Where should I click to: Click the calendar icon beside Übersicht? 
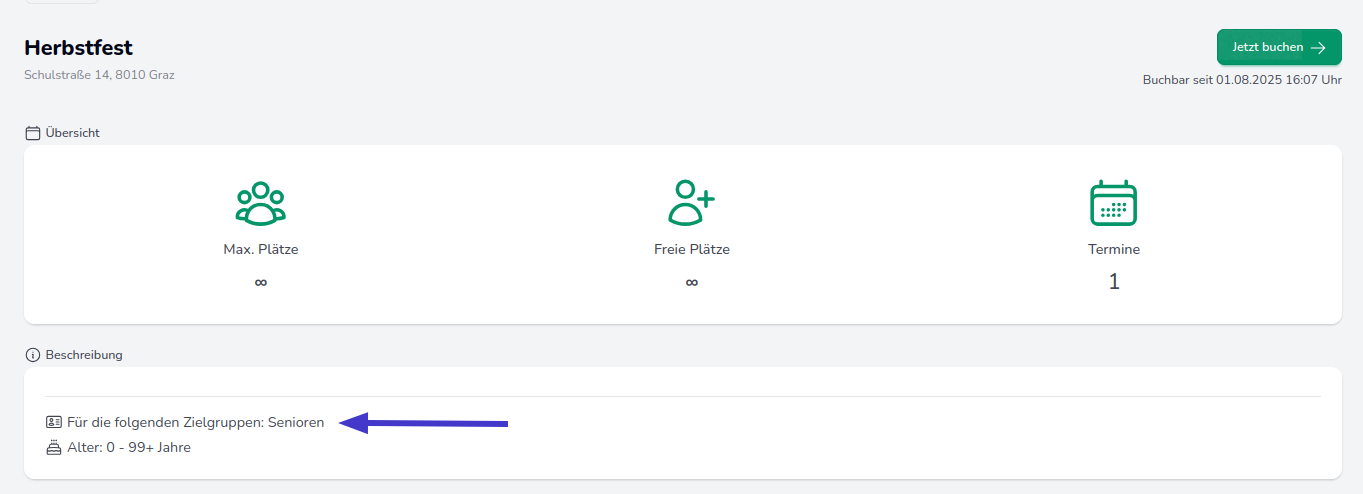click(x=33, y=133)
